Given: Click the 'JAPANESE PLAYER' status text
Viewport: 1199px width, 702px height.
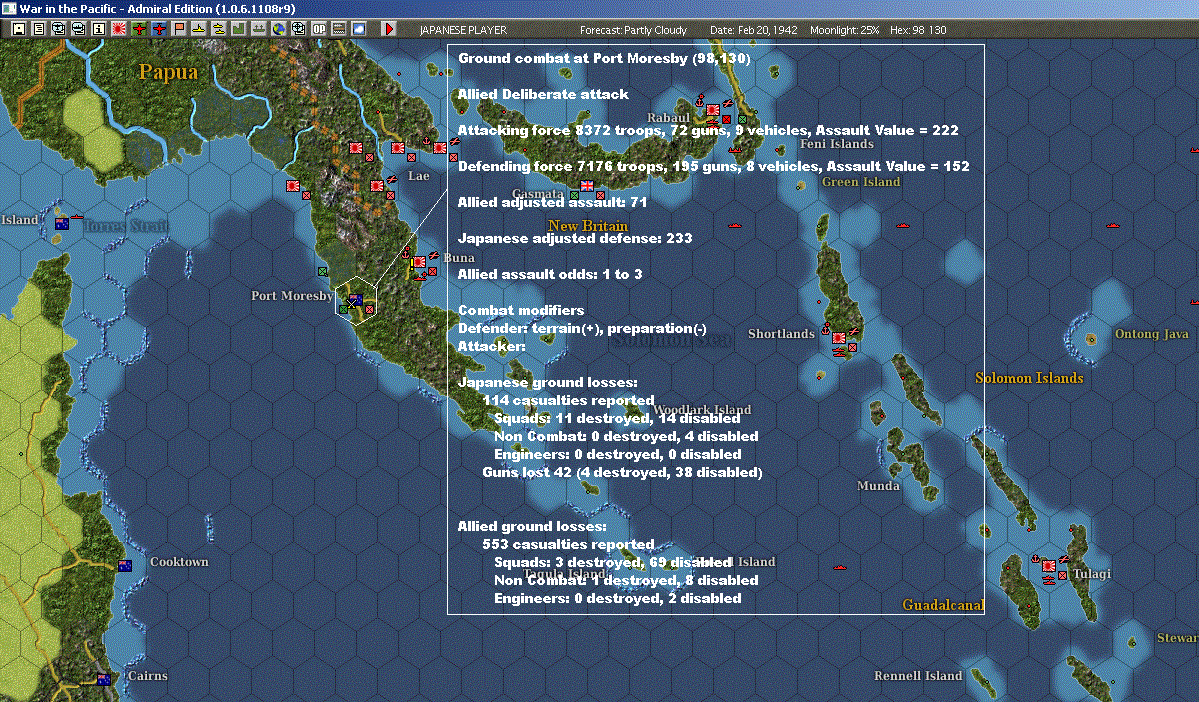Looking at the screenshot, I should point(463,30).
